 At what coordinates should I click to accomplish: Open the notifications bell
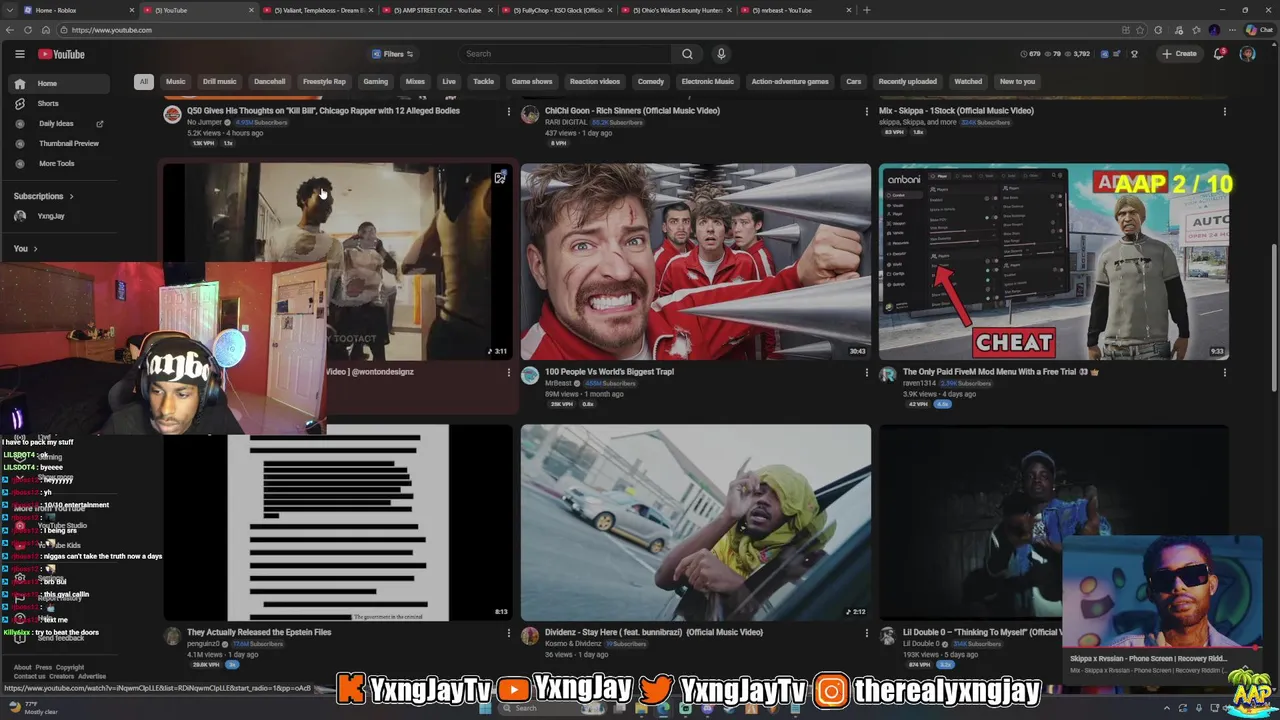(1218, 54)
